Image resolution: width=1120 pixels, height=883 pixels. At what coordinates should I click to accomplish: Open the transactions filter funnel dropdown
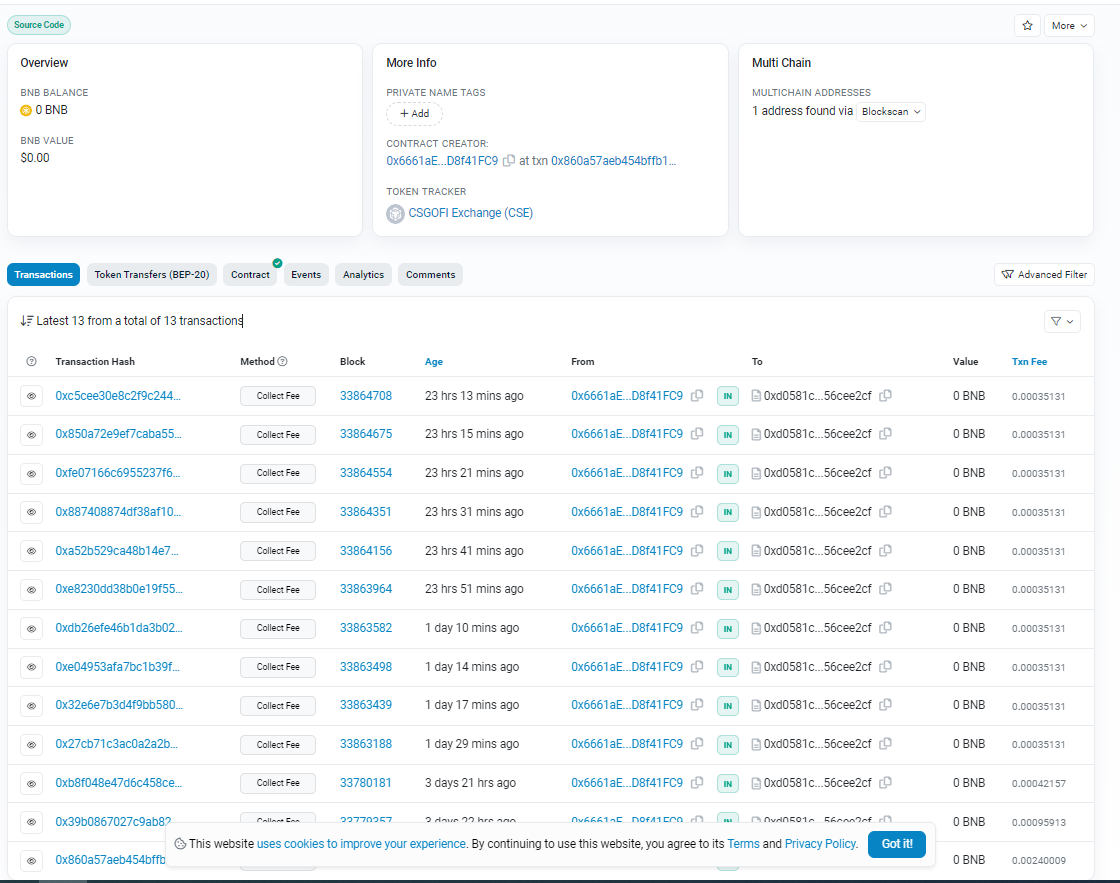pyautogui.click(x=1061, y=321)
